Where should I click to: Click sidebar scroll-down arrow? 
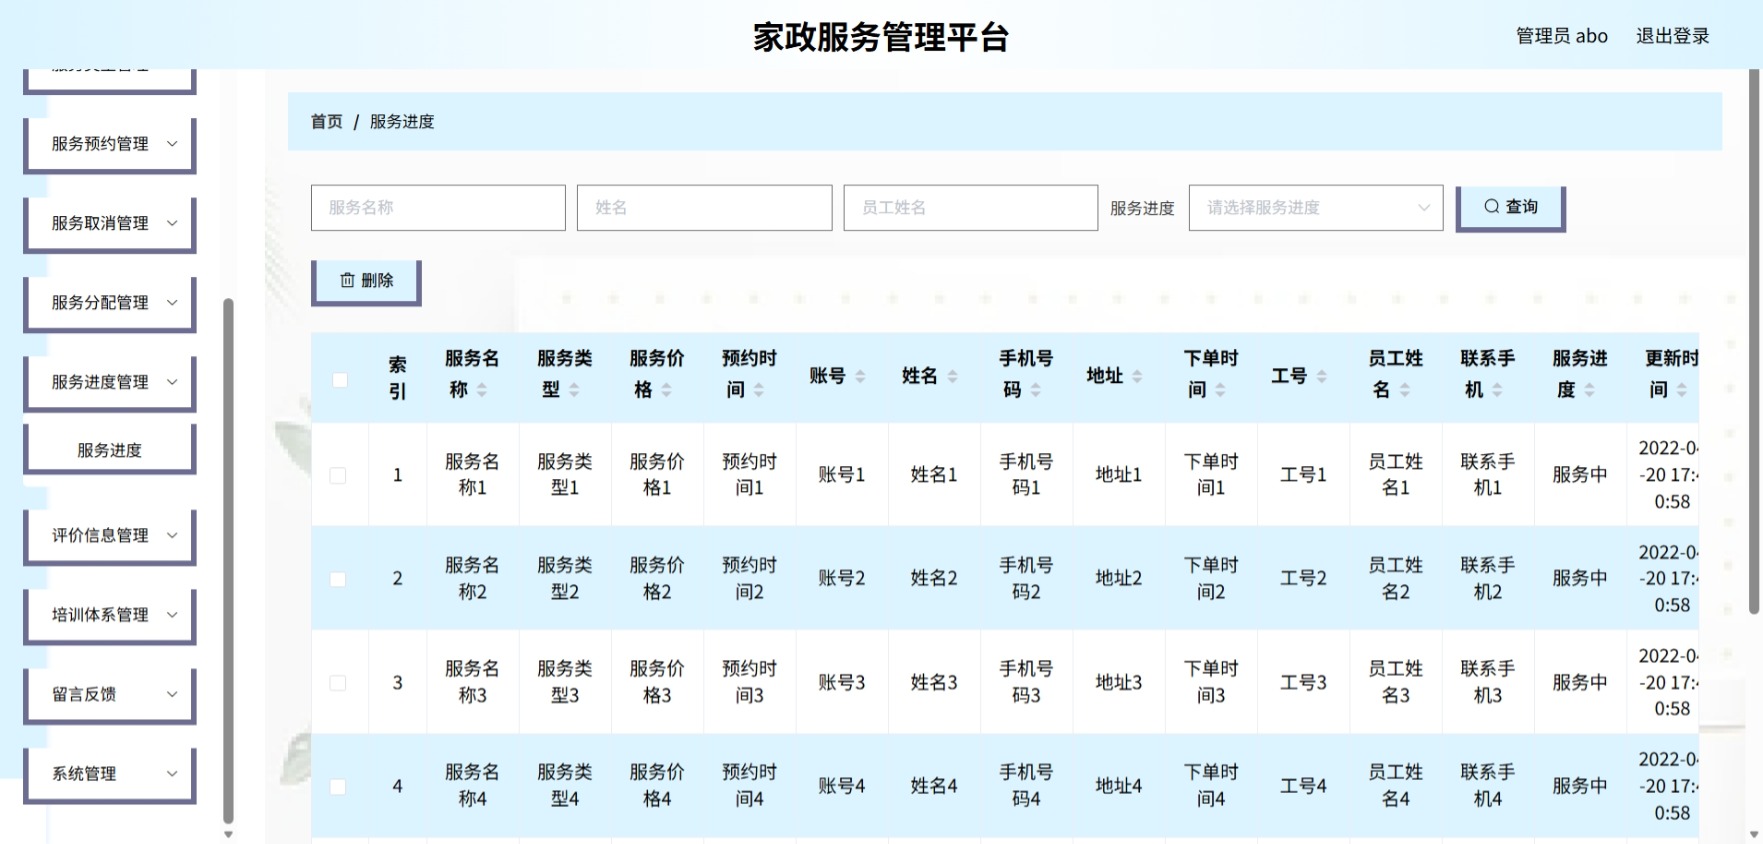228,834
